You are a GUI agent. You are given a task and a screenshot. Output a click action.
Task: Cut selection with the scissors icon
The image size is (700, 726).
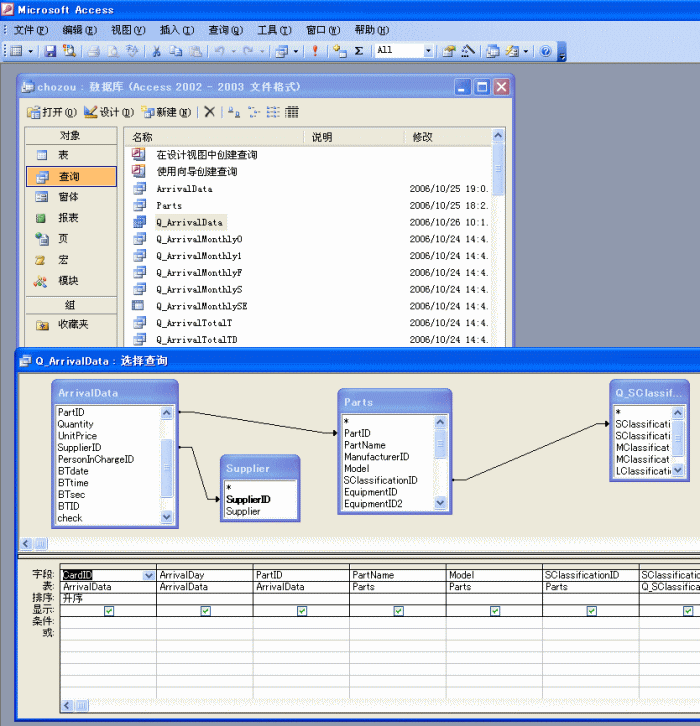coord(156,51)
